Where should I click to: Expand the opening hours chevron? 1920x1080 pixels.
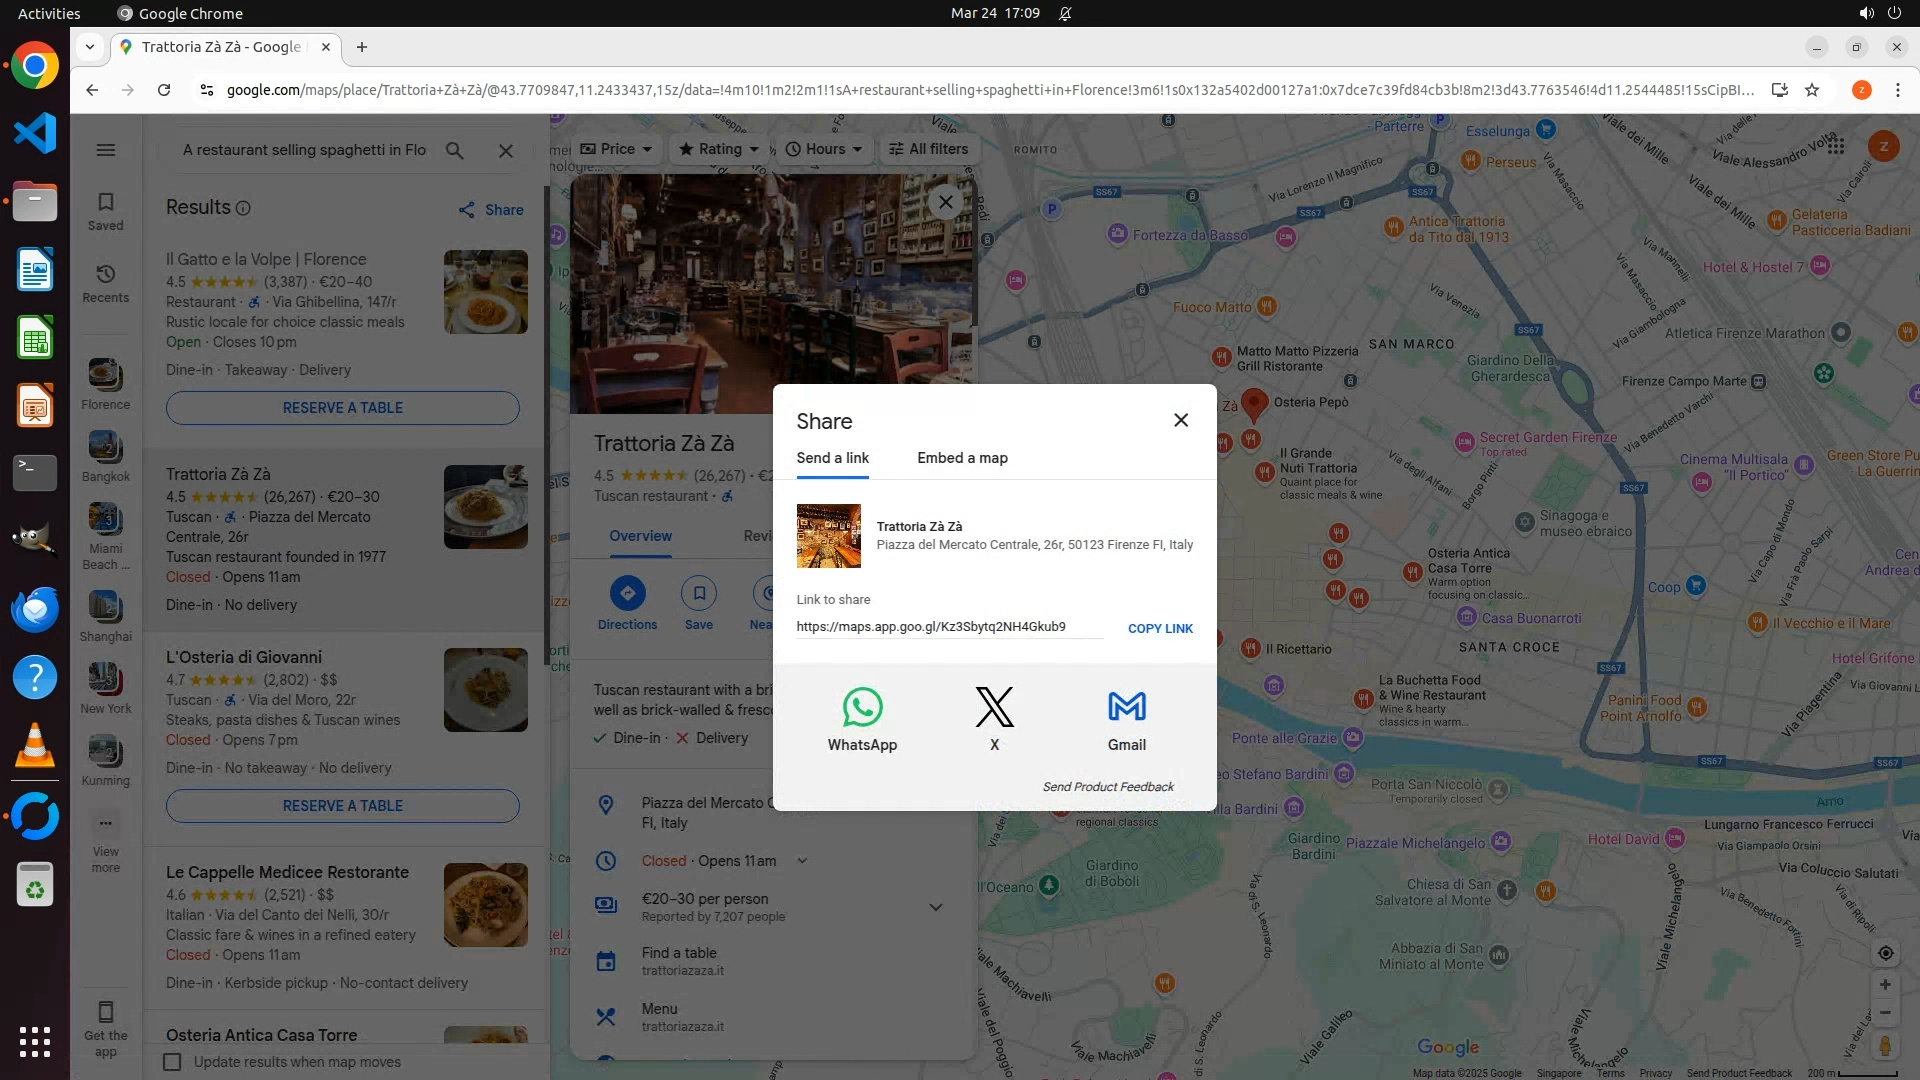[802, 861]
